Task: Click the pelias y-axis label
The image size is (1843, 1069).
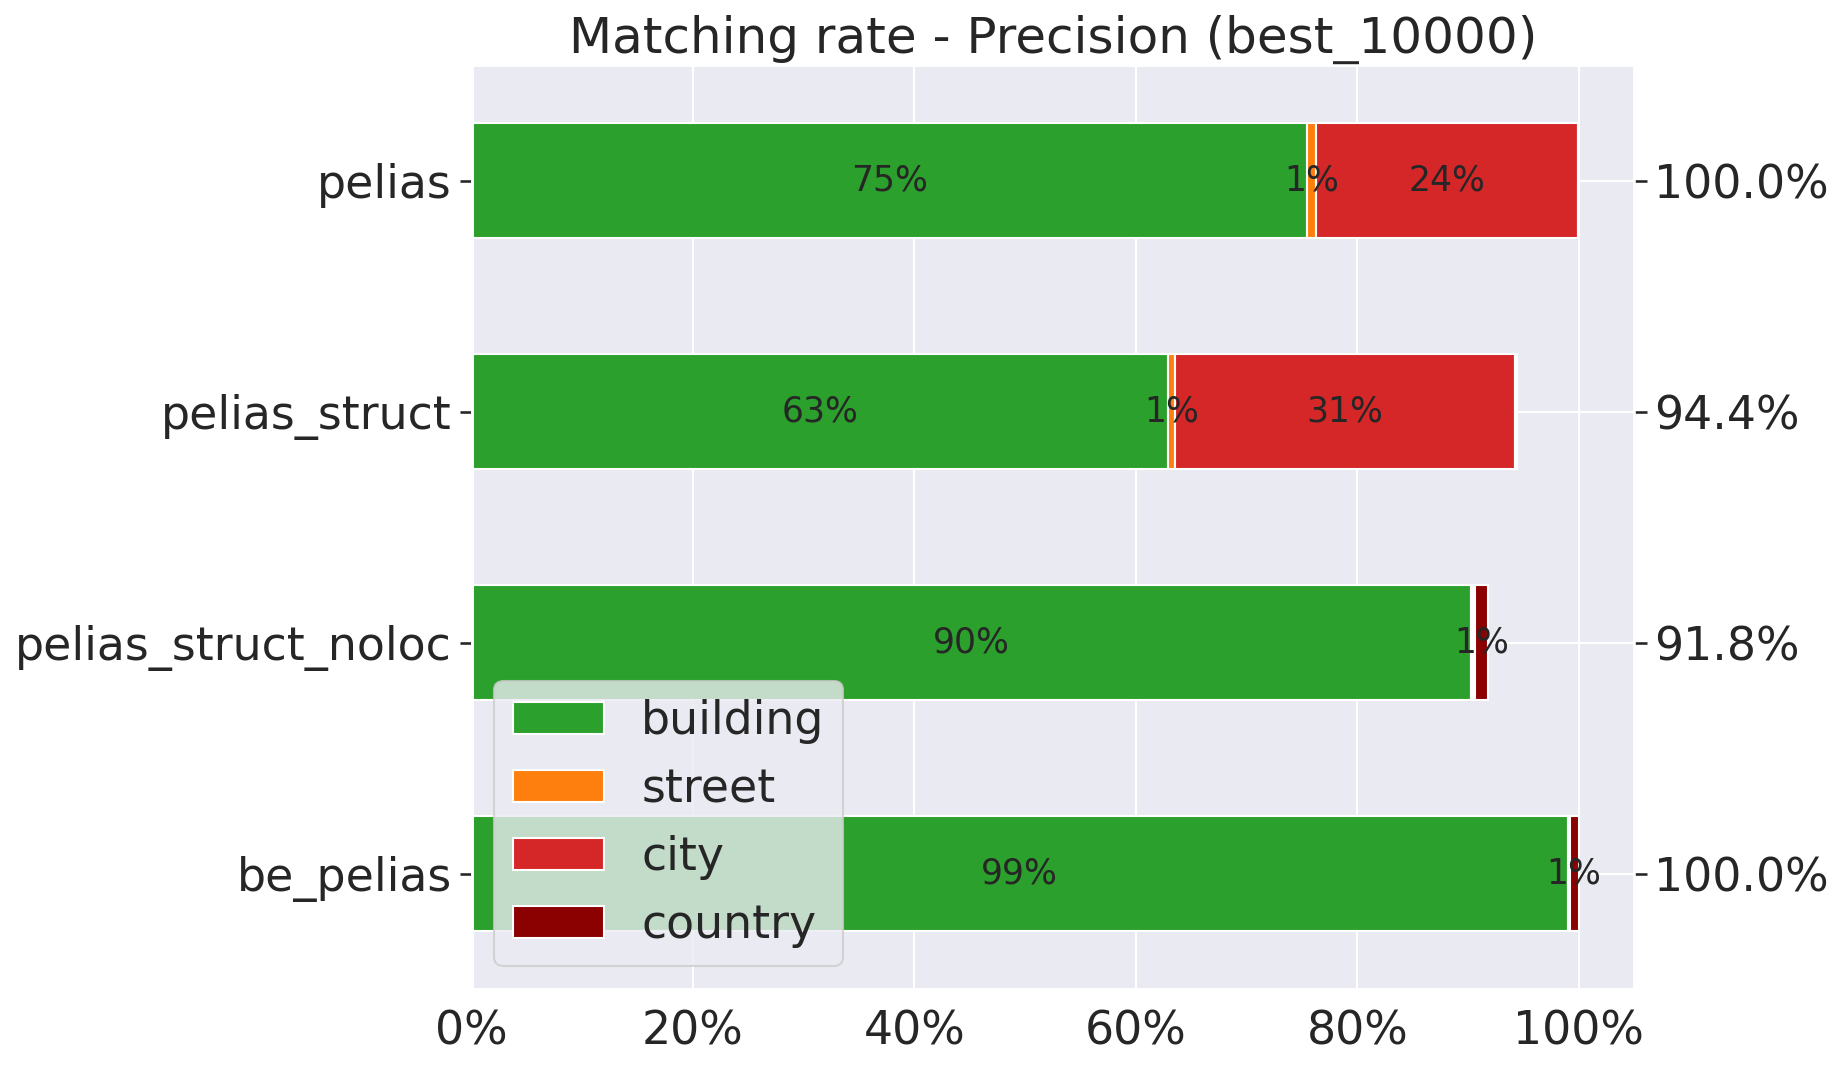Action: (x=384, y=184)
